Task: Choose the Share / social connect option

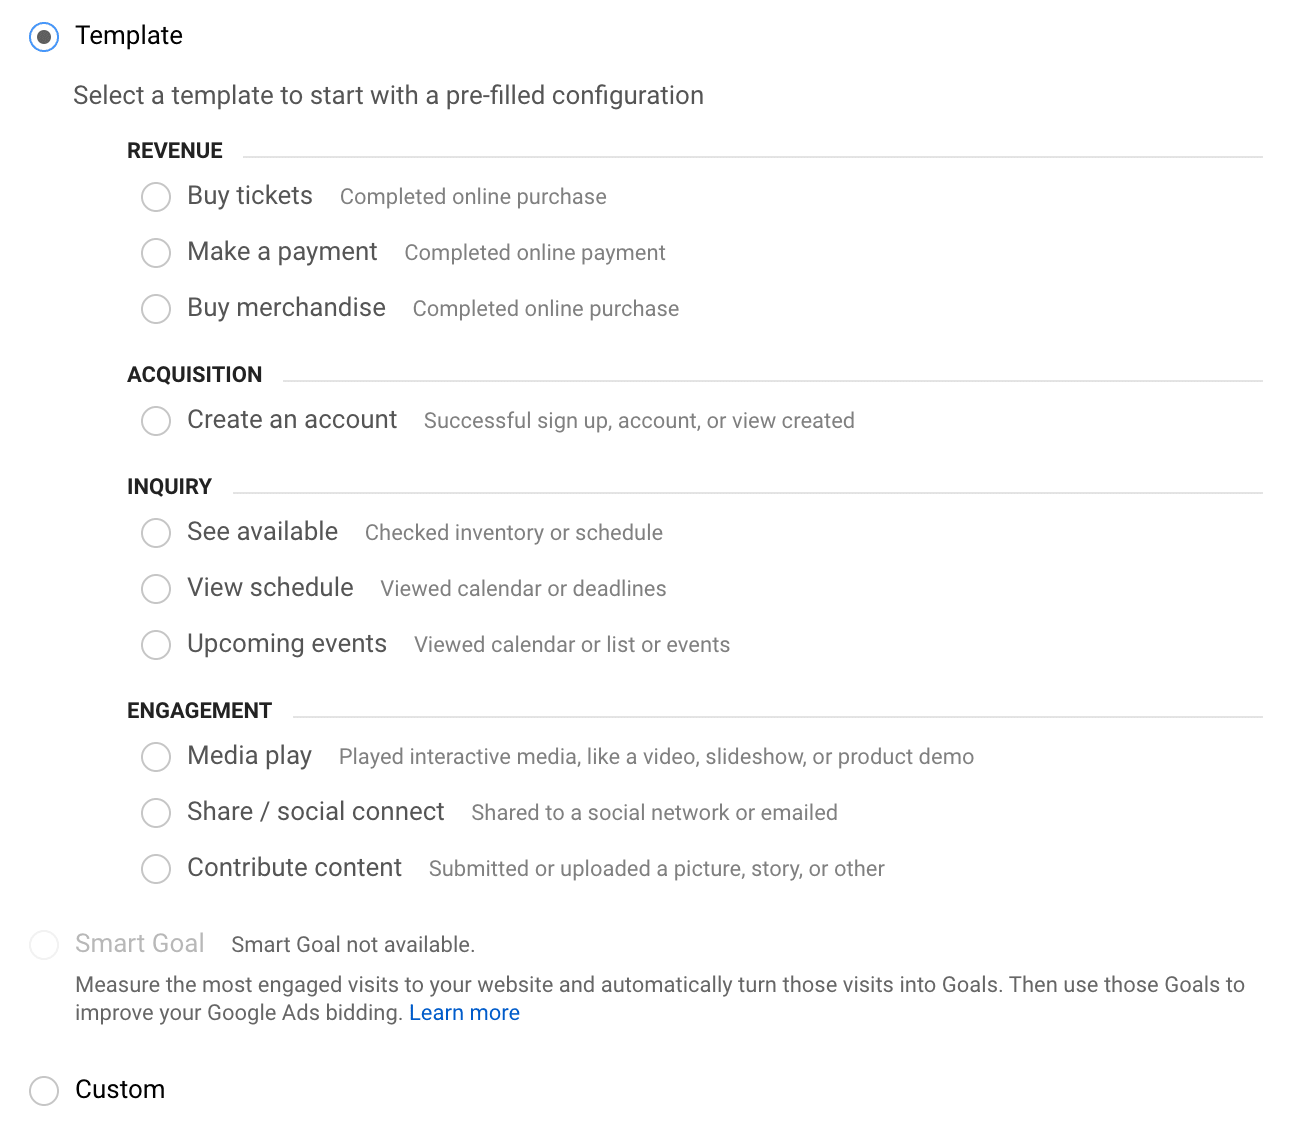Action: tap(156, 813)
